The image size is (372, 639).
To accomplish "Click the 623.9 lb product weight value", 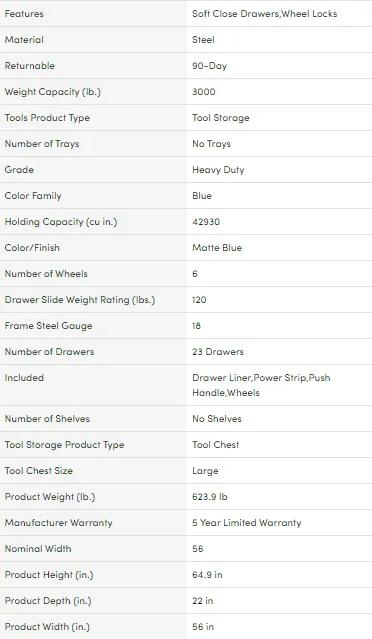I will pos(209,497).
